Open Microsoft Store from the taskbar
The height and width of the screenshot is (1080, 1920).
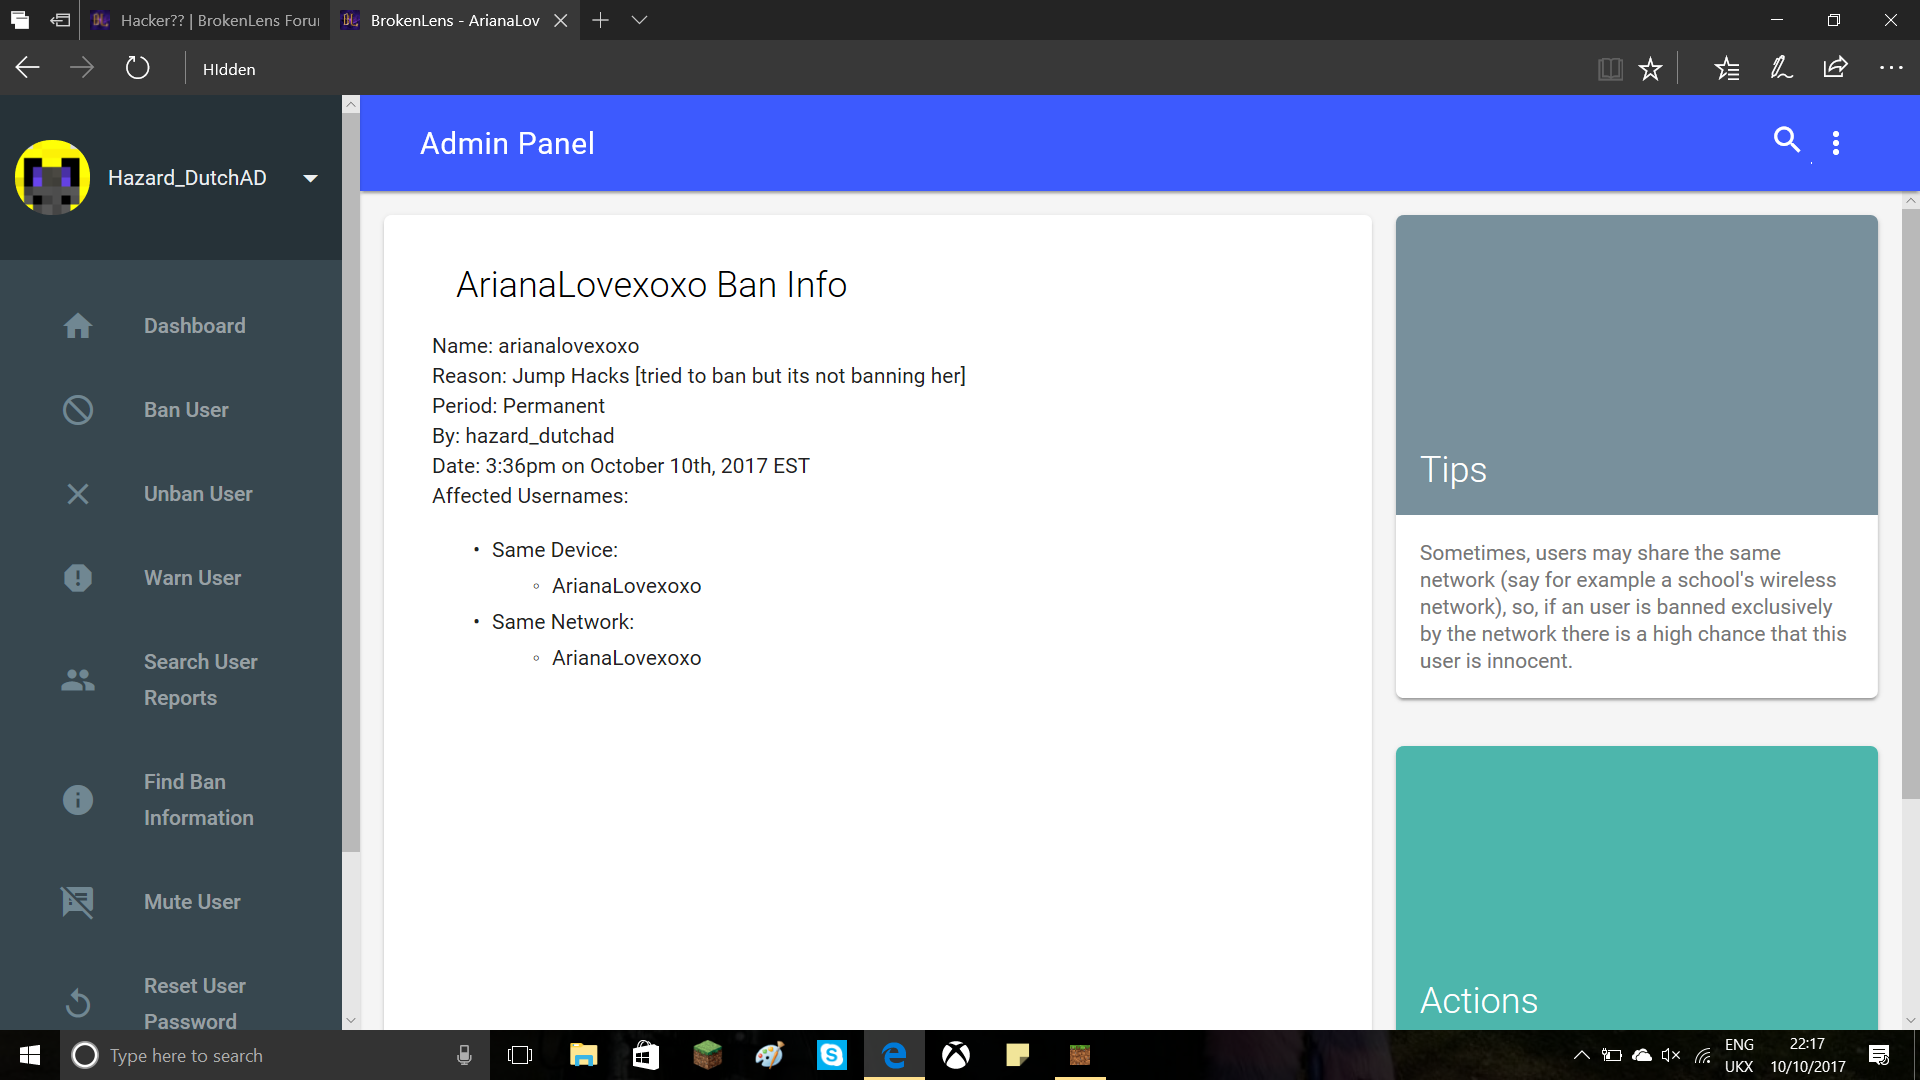(x=646, y=1055)
